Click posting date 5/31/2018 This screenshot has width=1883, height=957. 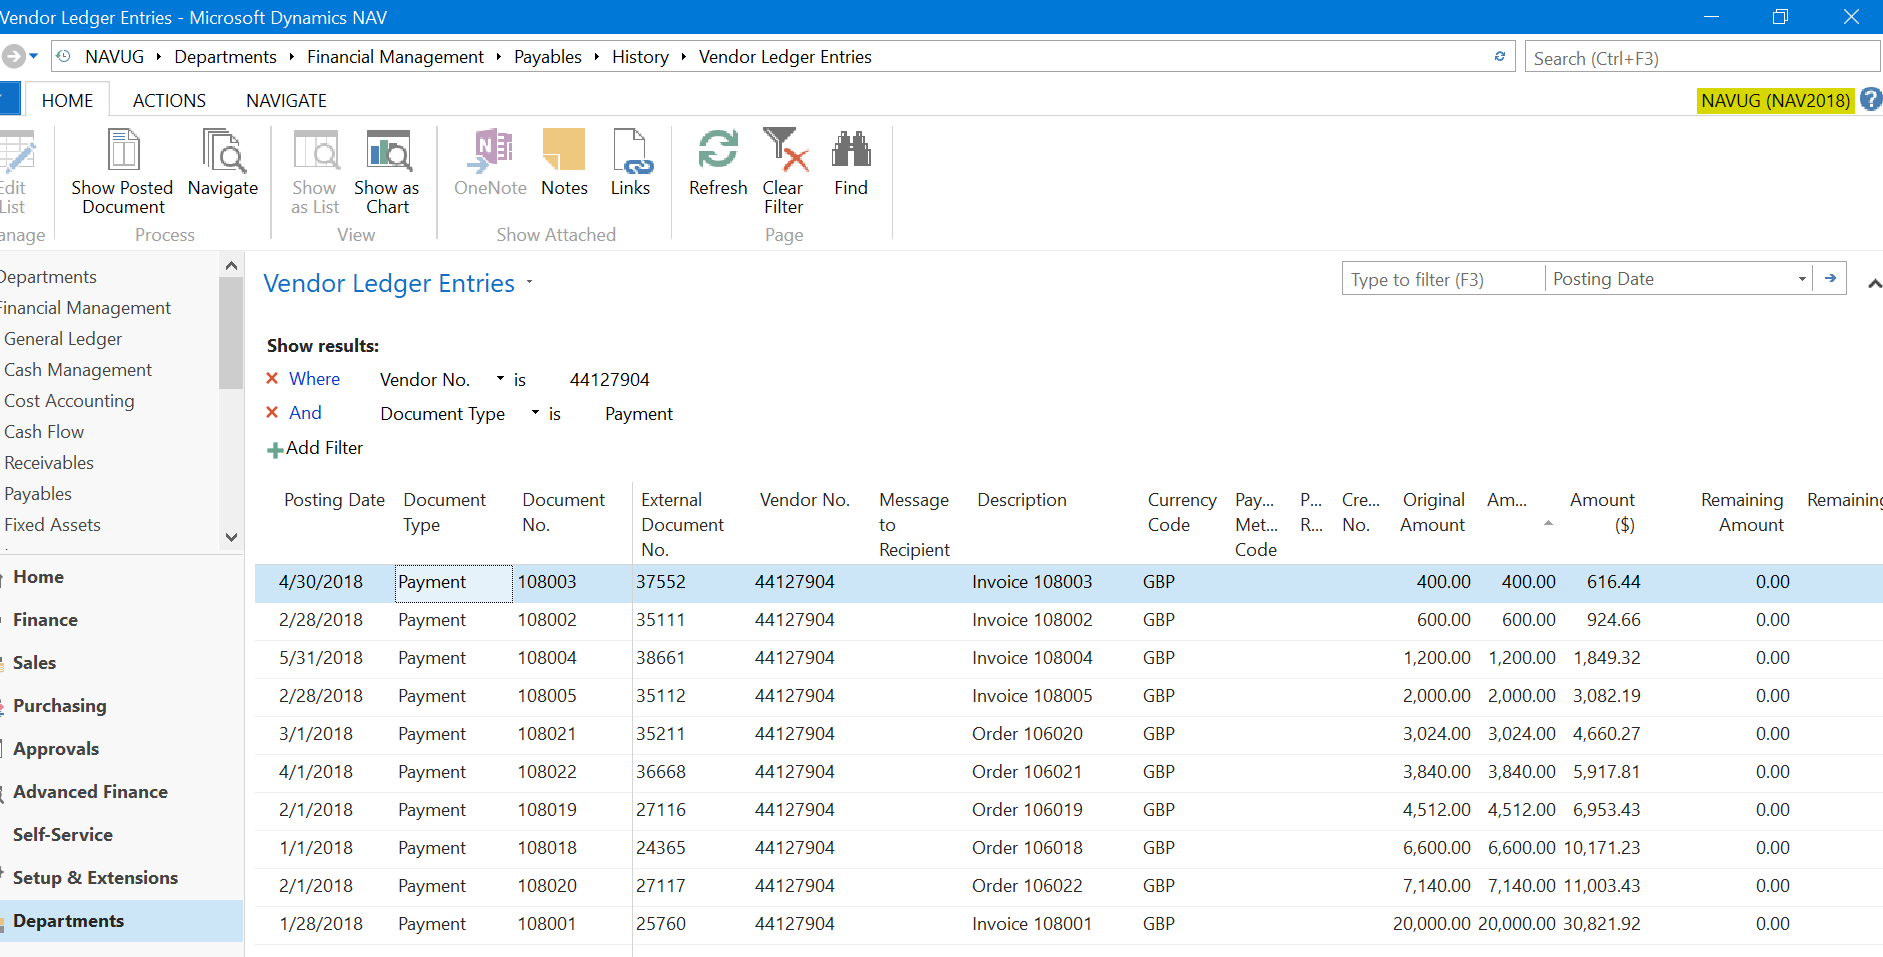[x=321, y=658]
